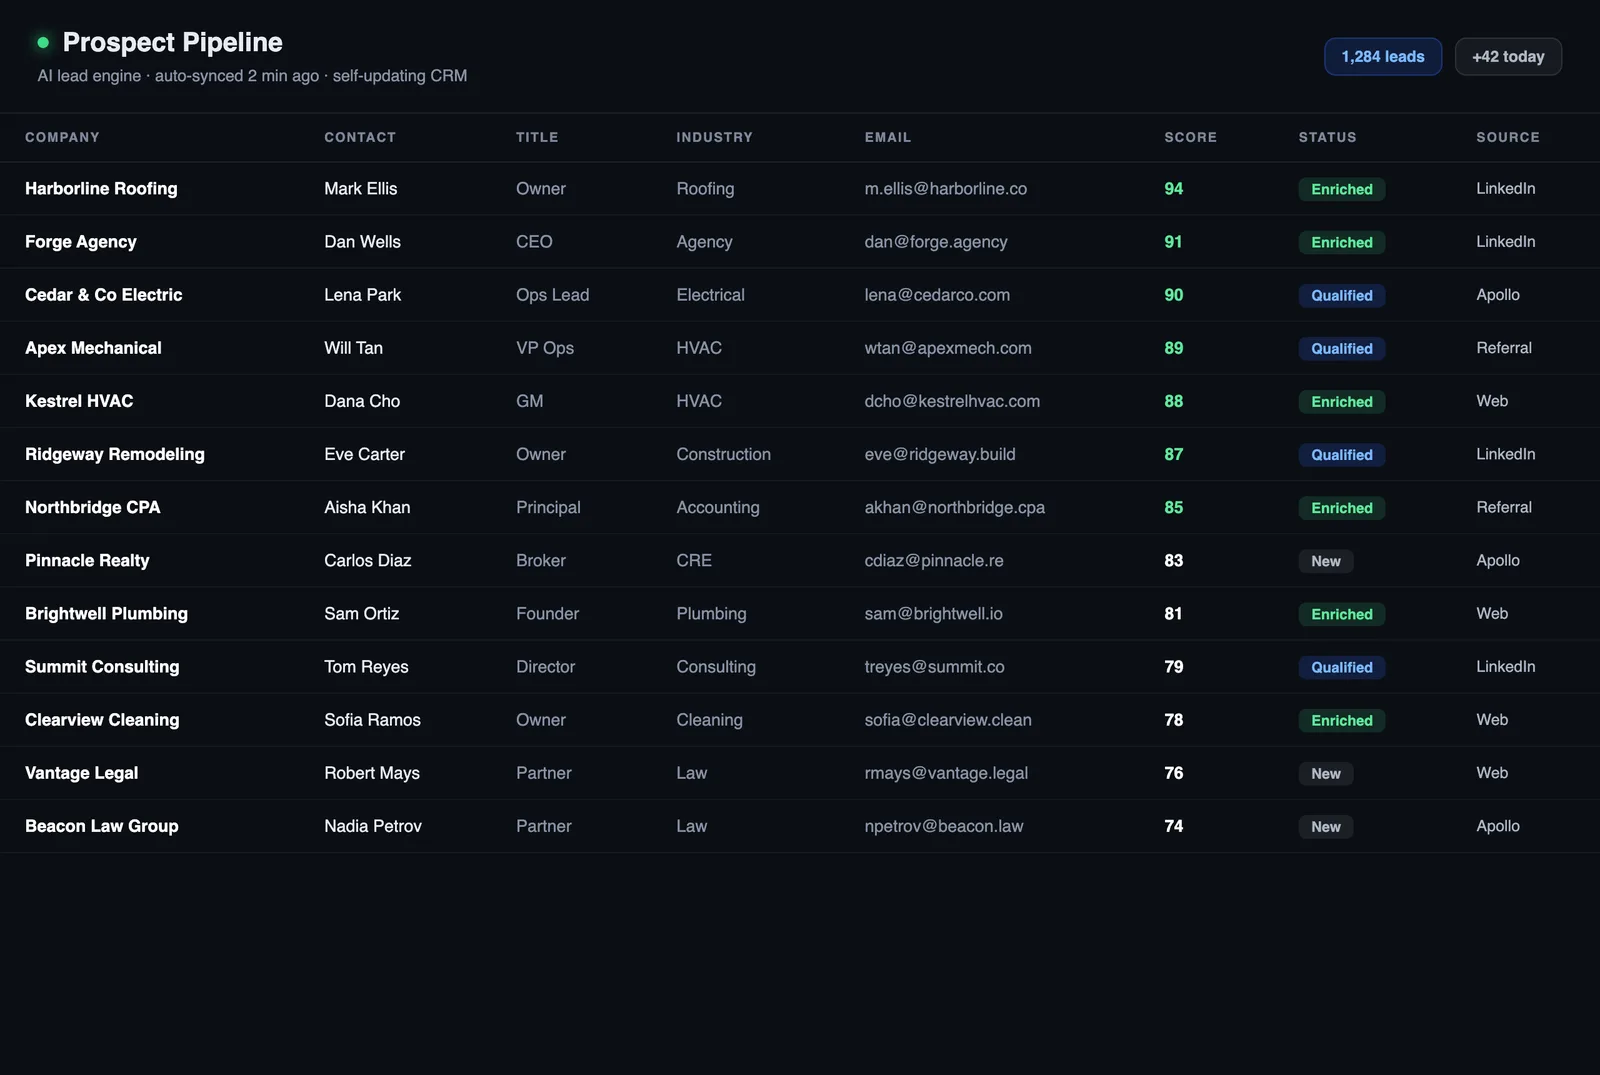
Task: Select the Cedar & Co Electric company
Action: click(104, 295)
